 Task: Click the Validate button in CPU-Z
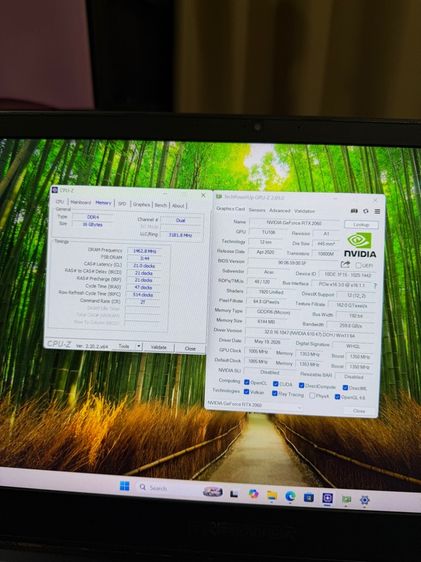click(159, 347)
